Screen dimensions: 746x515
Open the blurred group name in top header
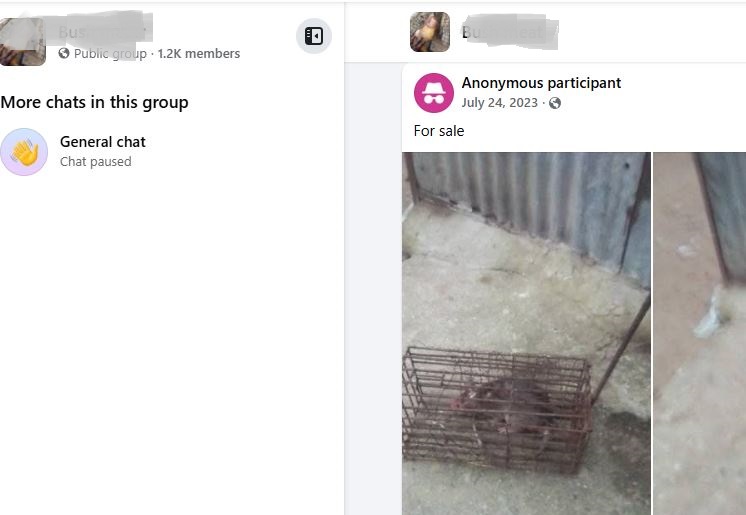point(510,32)
